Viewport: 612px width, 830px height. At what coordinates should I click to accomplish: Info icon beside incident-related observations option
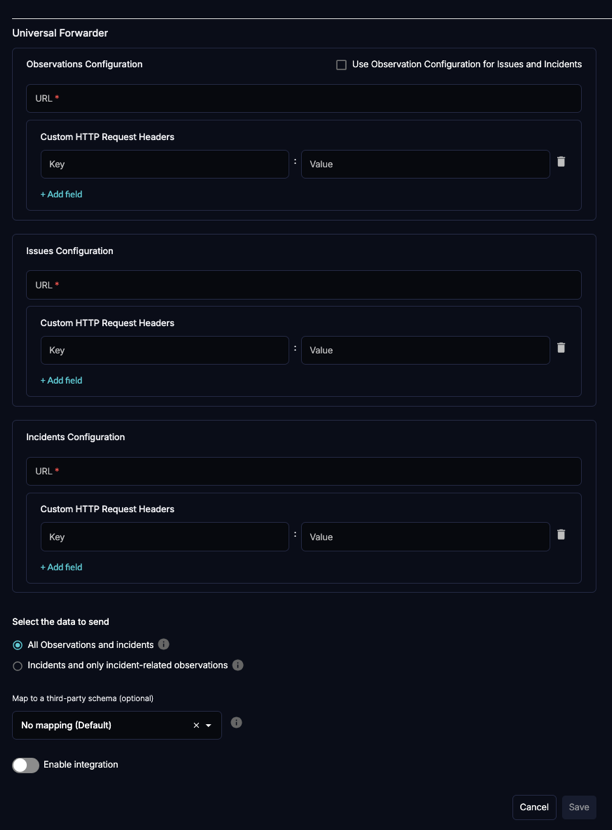(x=238, y=665)
